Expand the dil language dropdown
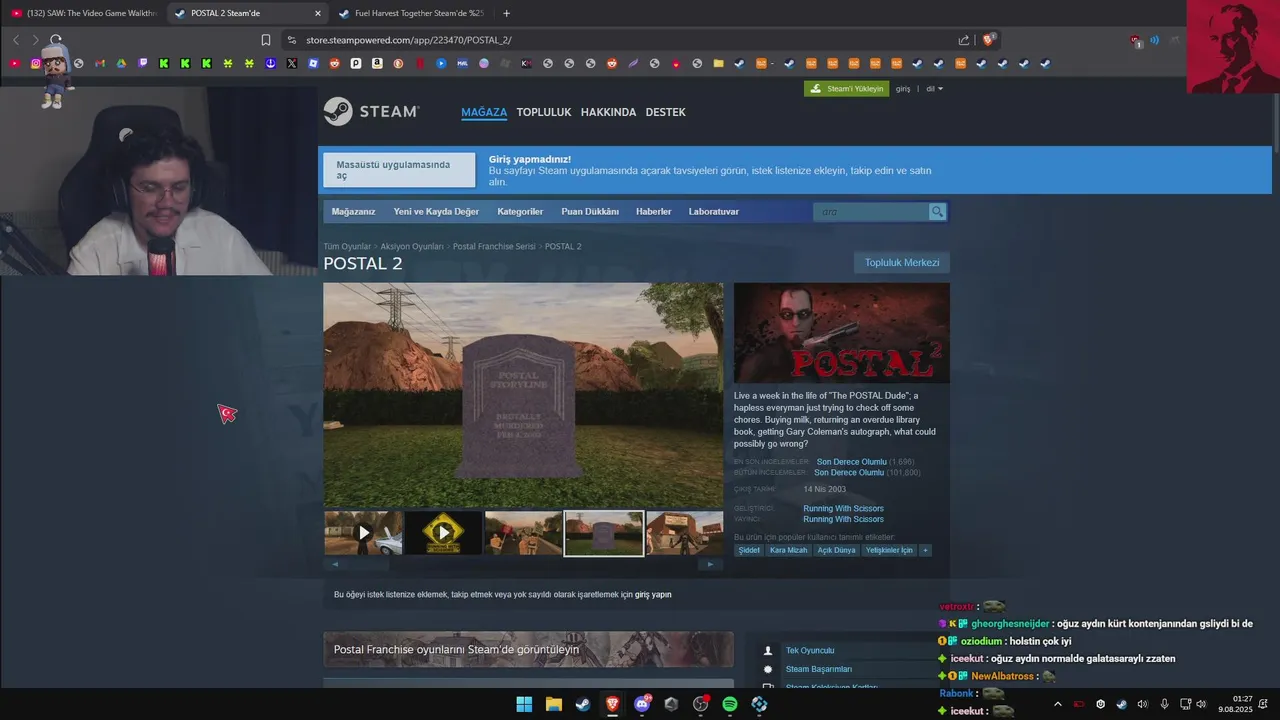This screenshot has height=720, width=1280. coord(934,89)
